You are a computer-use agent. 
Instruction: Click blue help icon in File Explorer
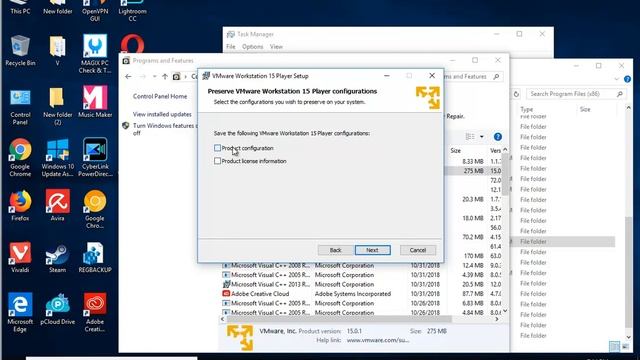(627, 79)
